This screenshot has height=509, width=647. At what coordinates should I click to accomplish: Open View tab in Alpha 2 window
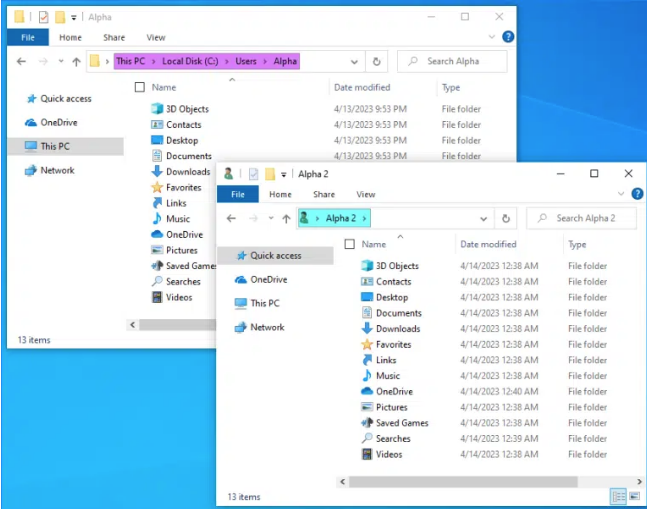pos(366,194)
